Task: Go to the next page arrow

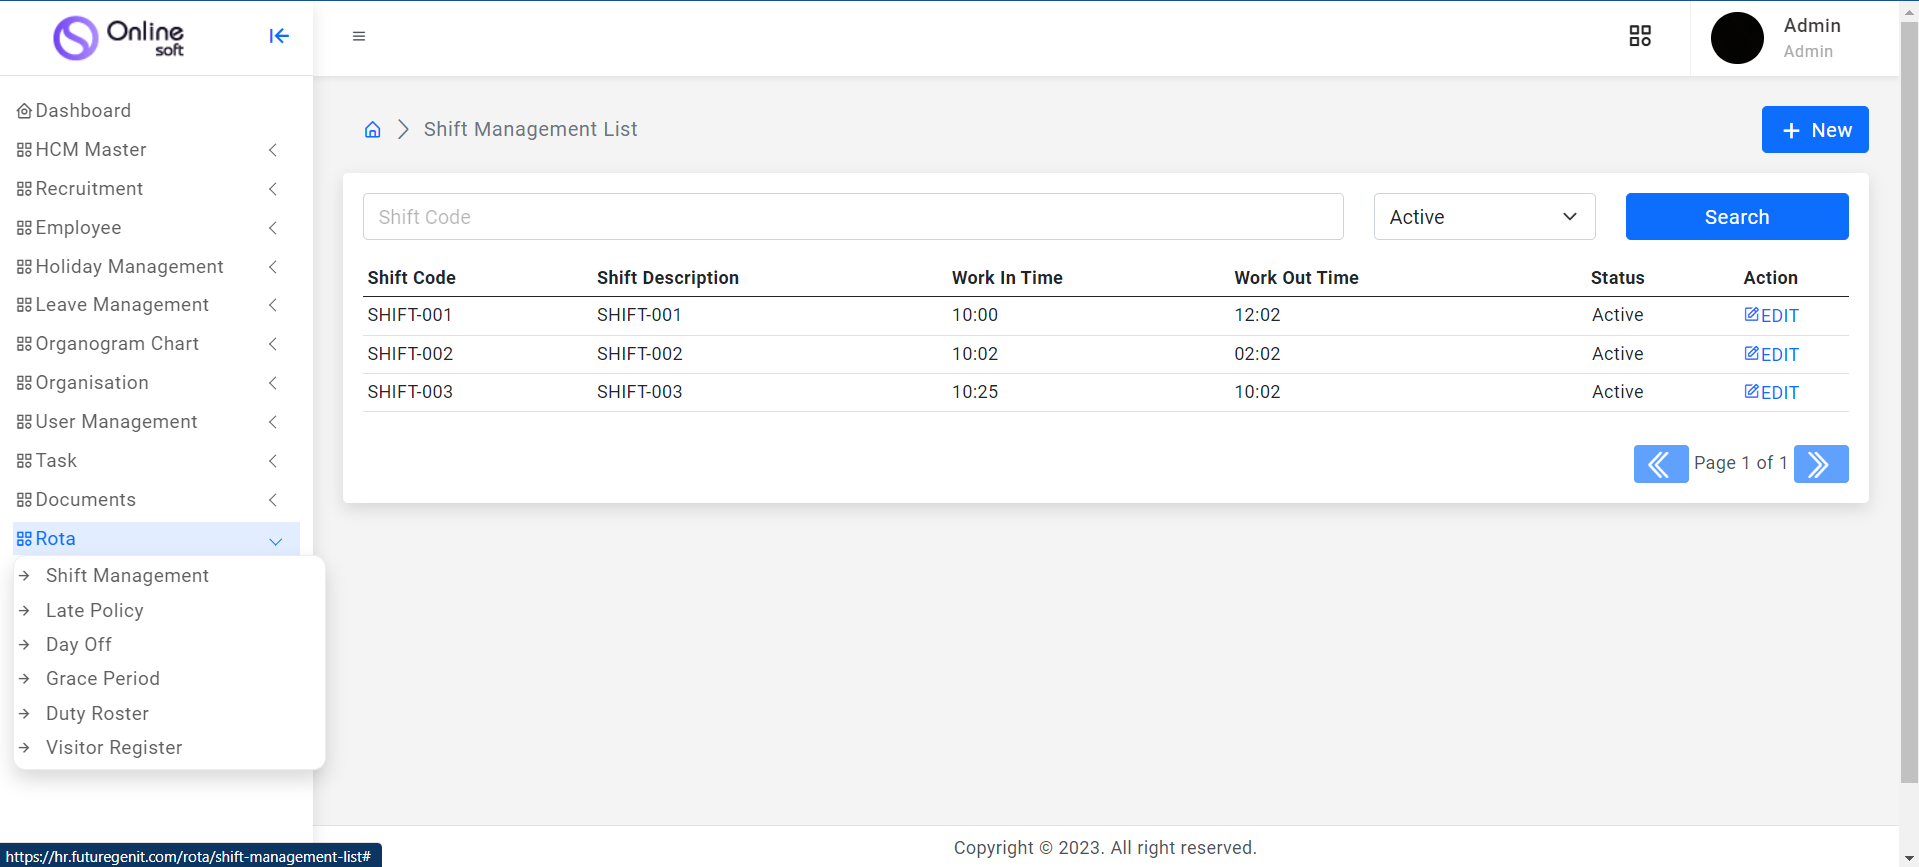Action: pos(1820,464)
